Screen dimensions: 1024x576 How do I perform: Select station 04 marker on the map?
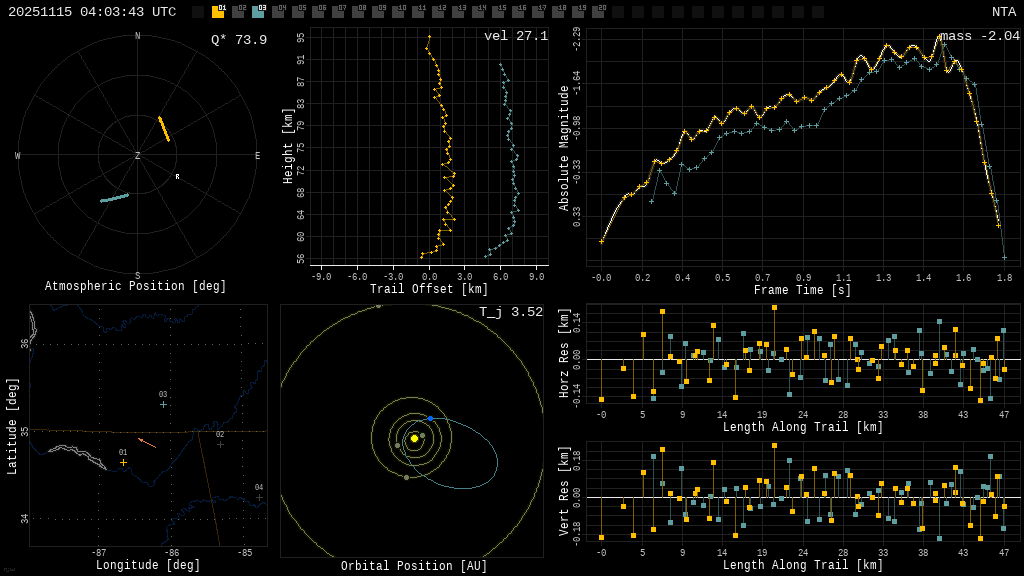click(x=259, y=497)
